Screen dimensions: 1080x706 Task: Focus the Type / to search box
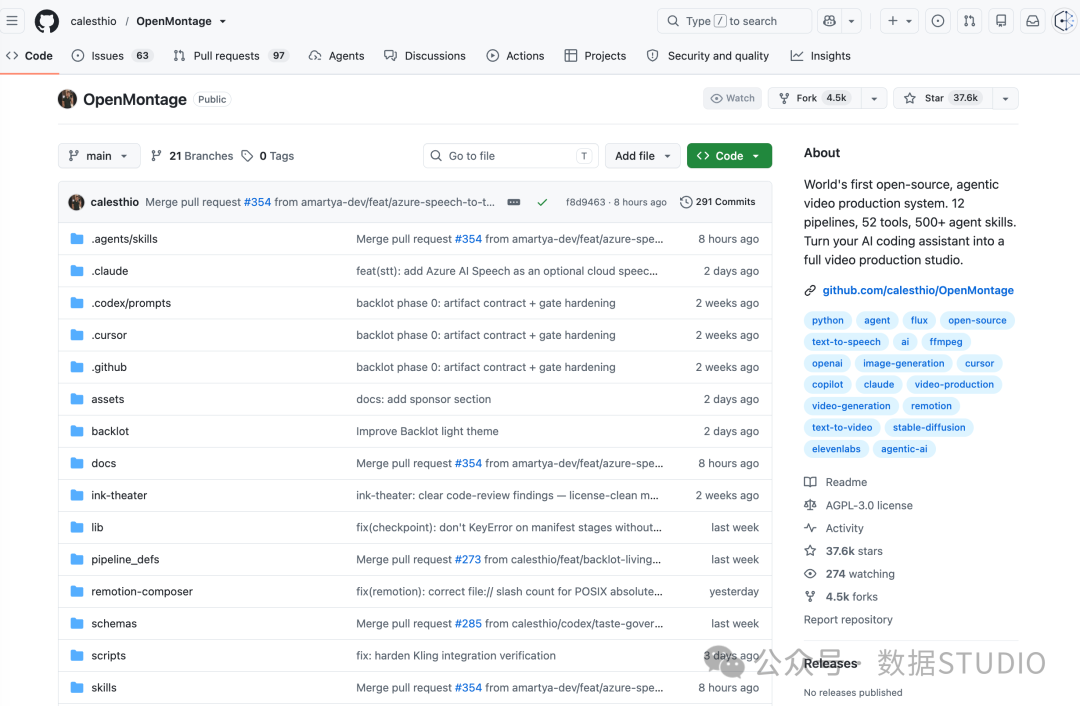734,21
